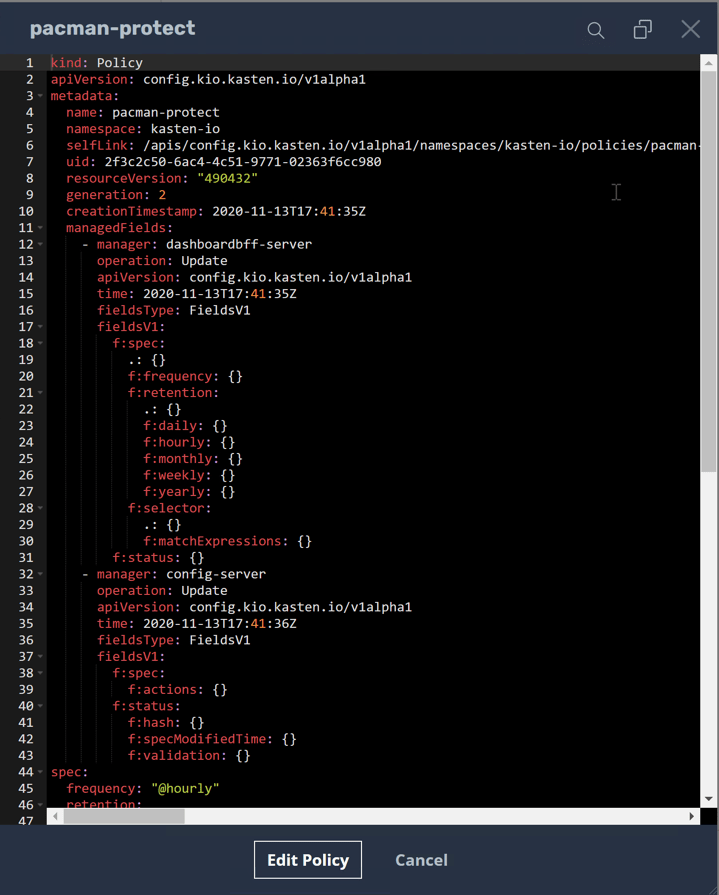Click the creationTimestamp value
Image resolution: width=719 pixels, height=895 pixels.
pos(289,211)
